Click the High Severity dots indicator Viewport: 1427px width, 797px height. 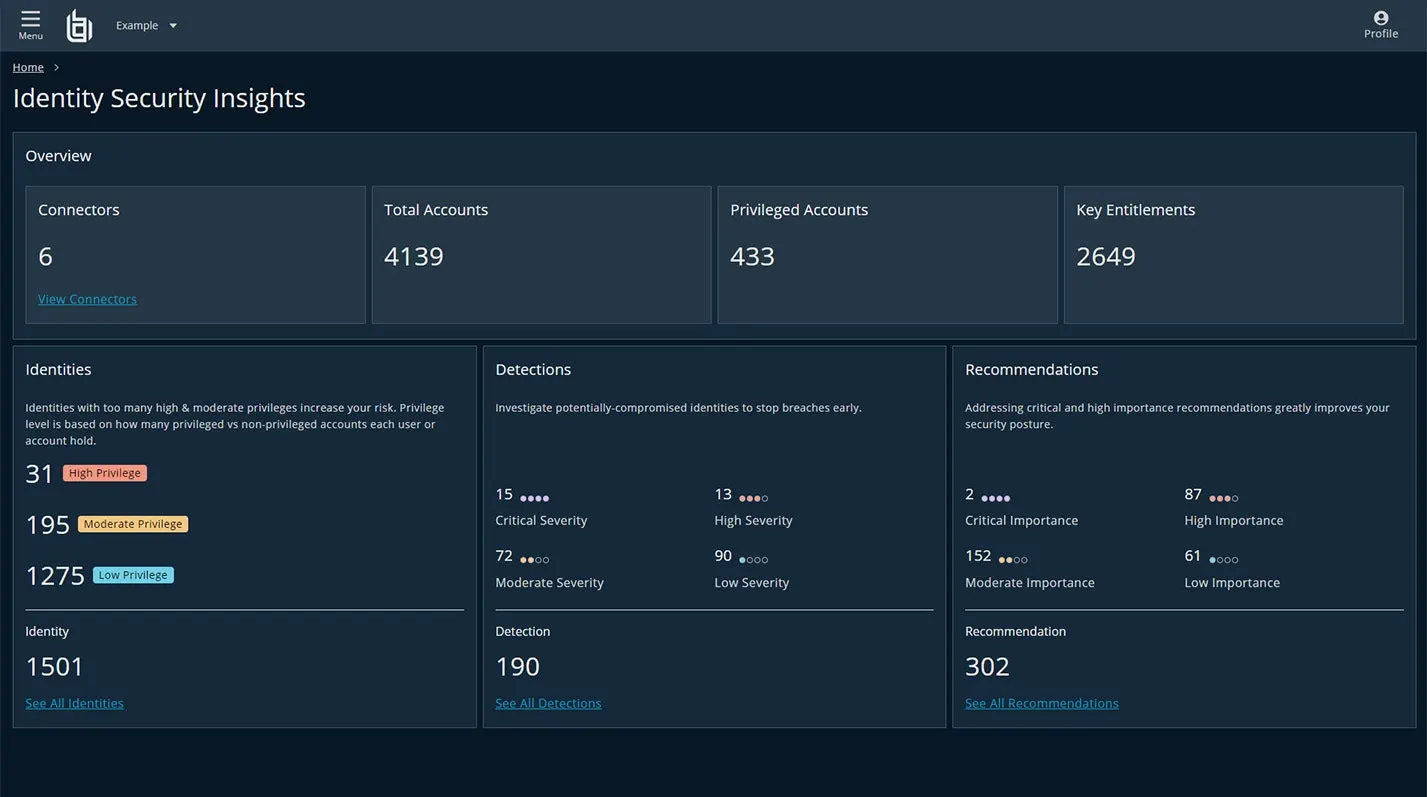[754, 498]
